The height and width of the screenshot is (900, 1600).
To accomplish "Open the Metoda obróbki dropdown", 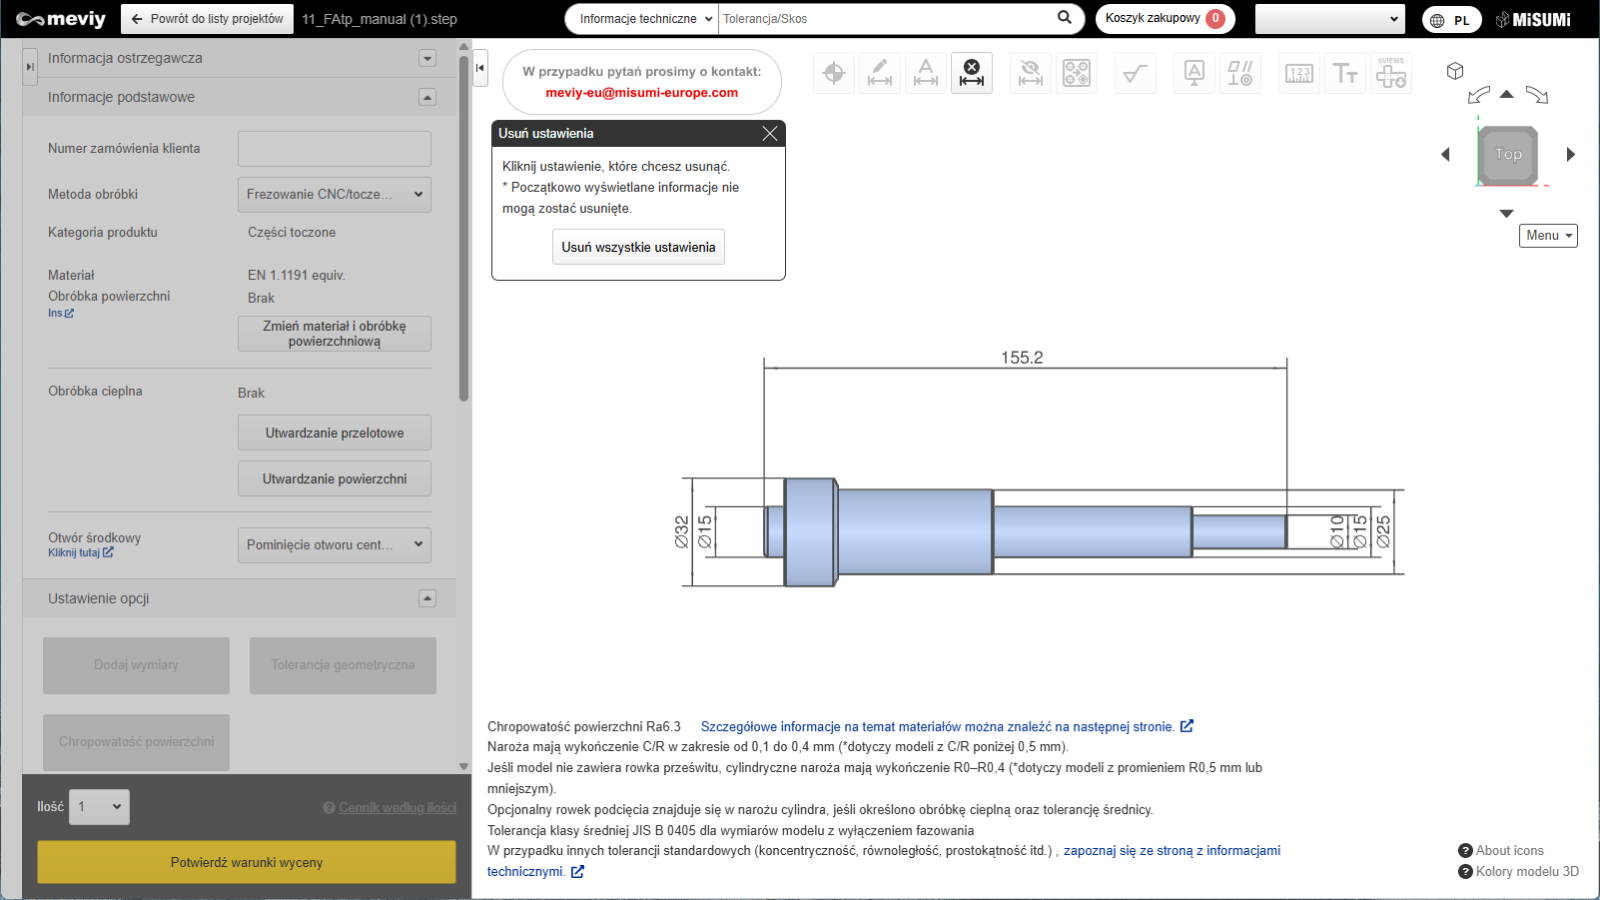I will pyautogui.click(x=334, y=195).
